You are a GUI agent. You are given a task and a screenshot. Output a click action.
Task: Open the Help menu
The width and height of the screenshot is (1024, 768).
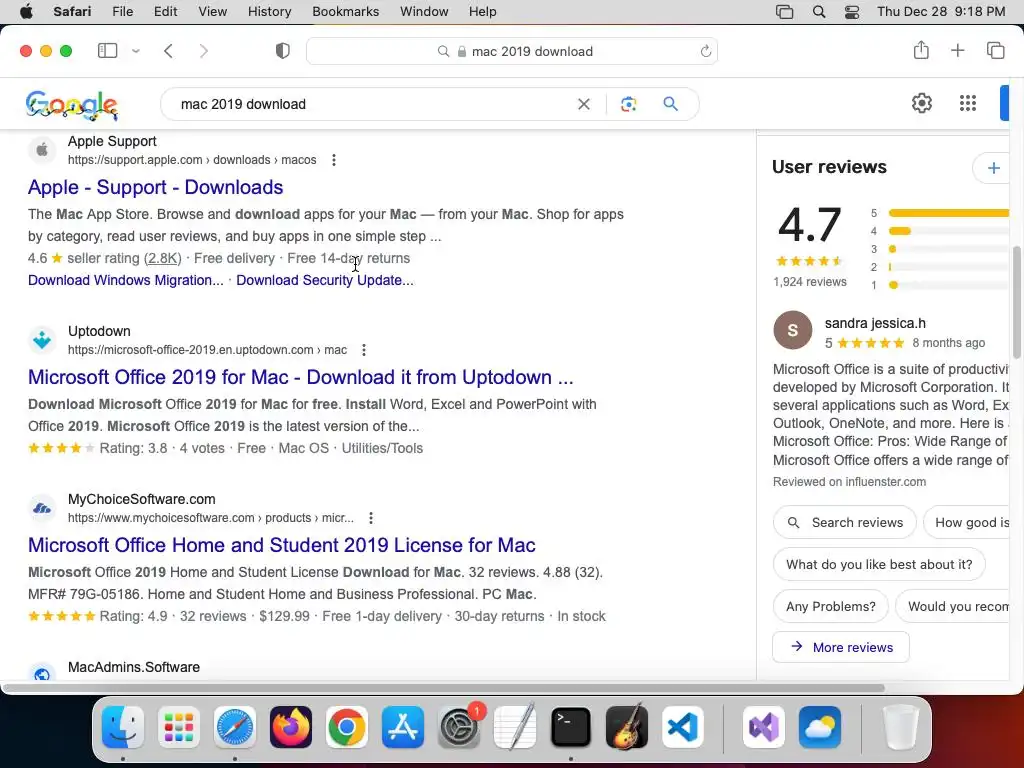(x=483, y=12)
